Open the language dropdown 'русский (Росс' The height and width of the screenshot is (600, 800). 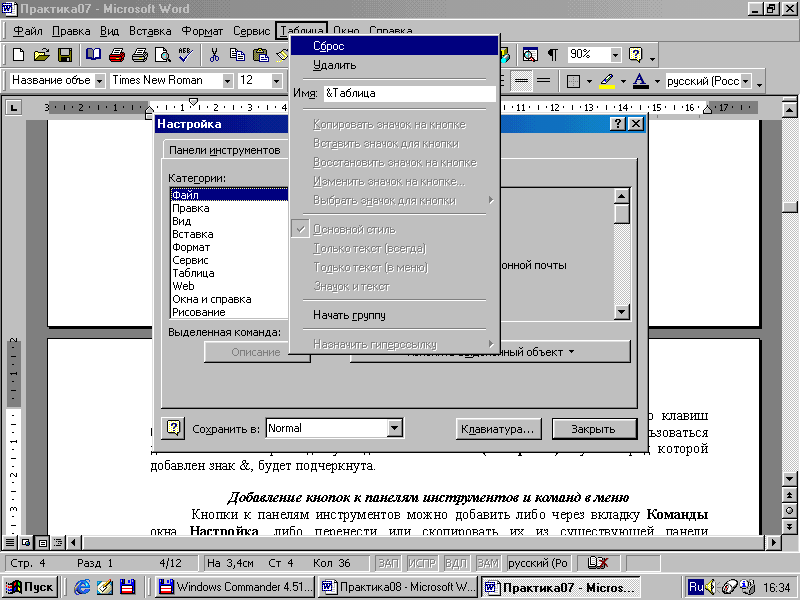click(746, 81)
